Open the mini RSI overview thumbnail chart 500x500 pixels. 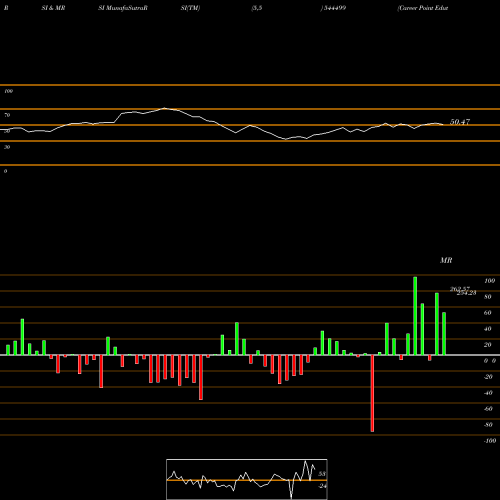247,479
